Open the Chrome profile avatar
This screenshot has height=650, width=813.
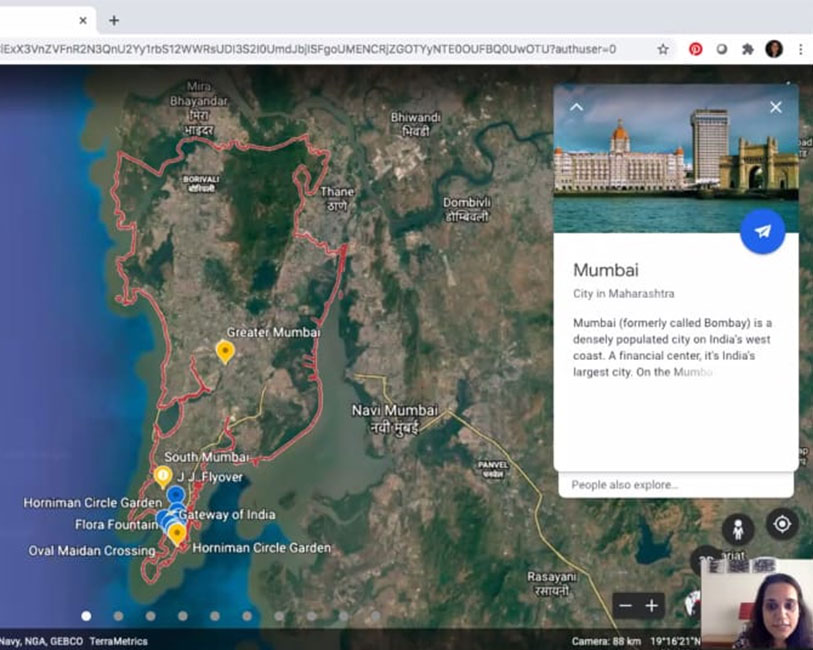pos(774,49)
